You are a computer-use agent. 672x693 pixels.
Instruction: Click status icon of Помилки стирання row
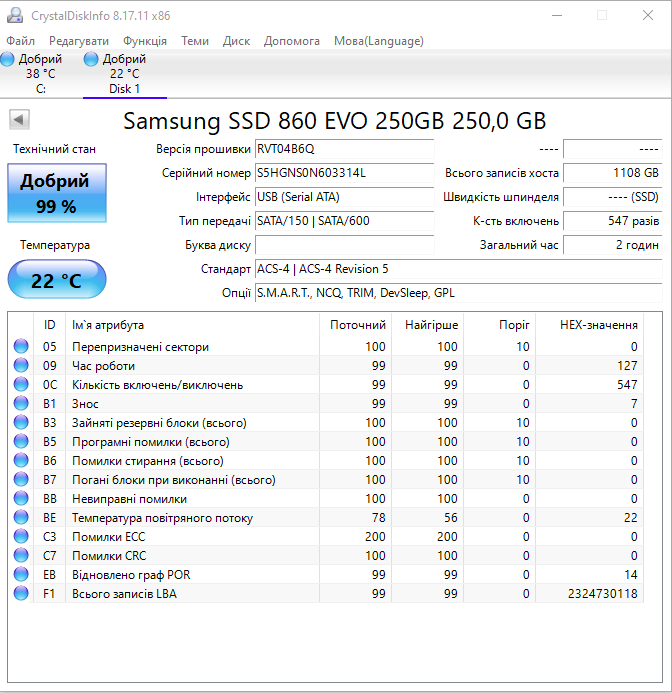[21, 460]
